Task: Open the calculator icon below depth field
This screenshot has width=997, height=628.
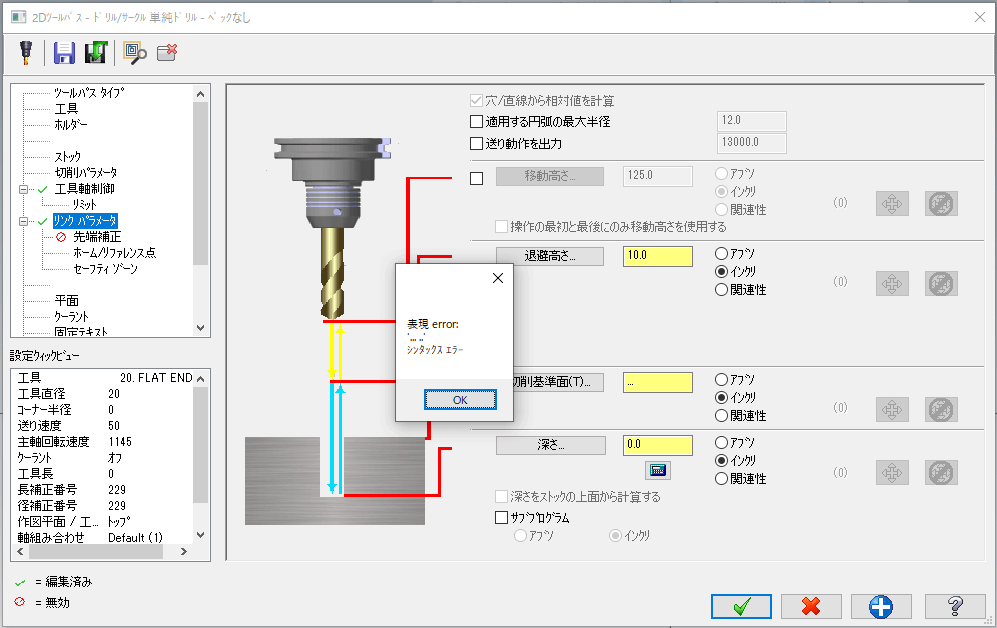Action: click(x=658, y=470)
